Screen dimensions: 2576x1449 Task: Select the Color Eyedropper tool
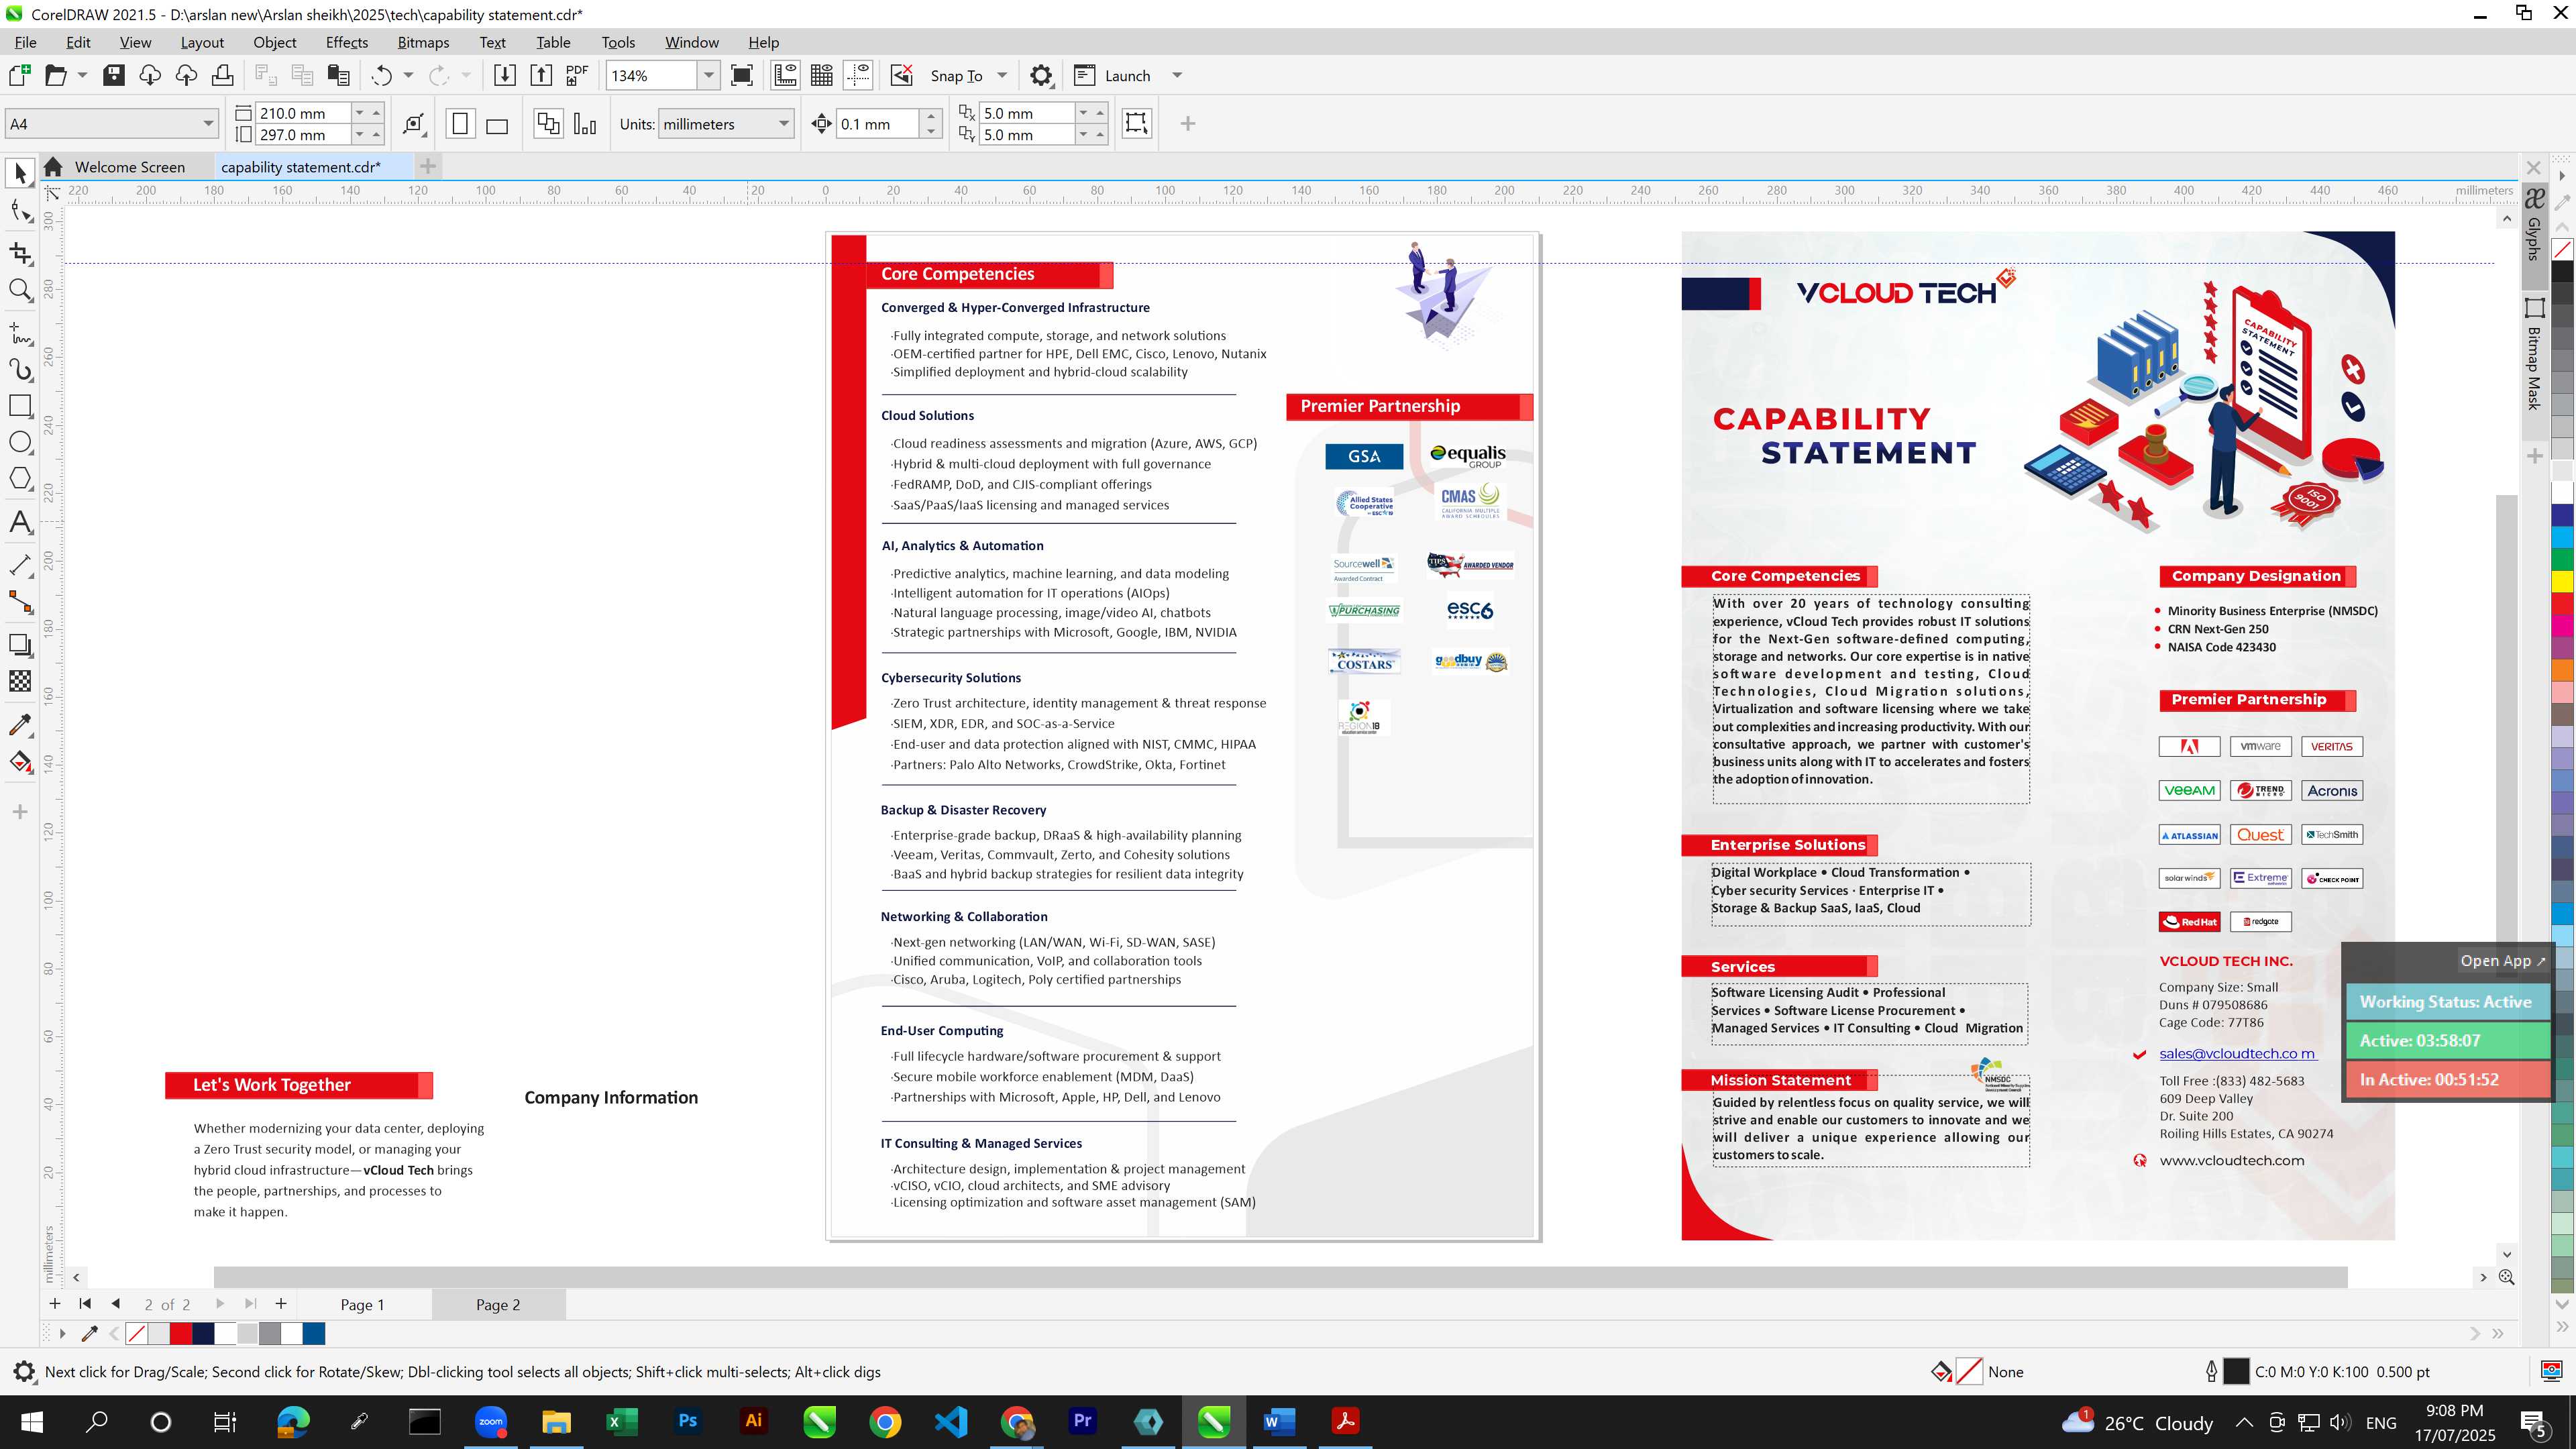point(20,725)
